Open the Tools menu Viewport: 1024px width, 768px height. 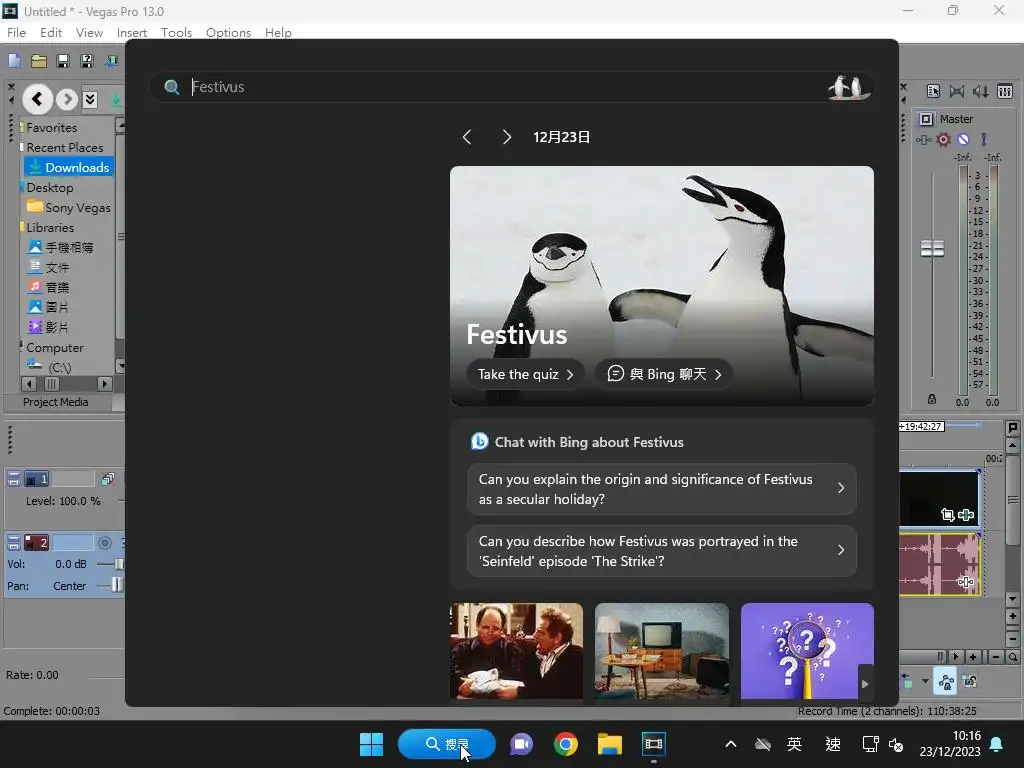[176, 33]
